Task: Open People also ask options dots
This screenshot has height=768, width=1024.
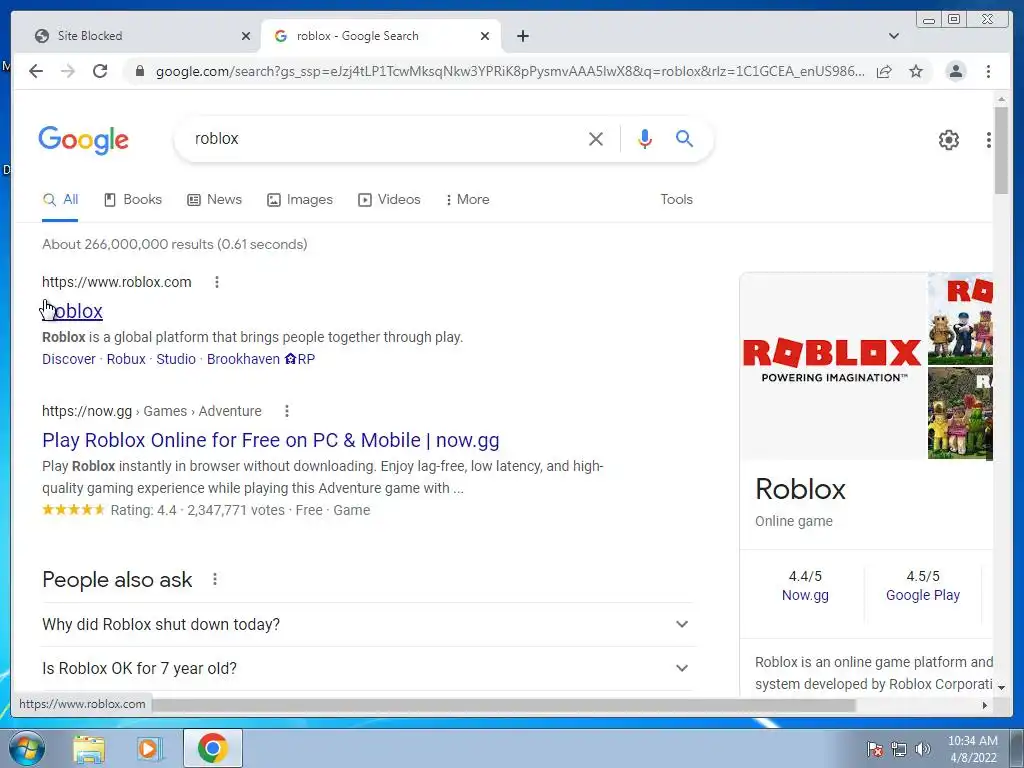Action: click(215, 579)
